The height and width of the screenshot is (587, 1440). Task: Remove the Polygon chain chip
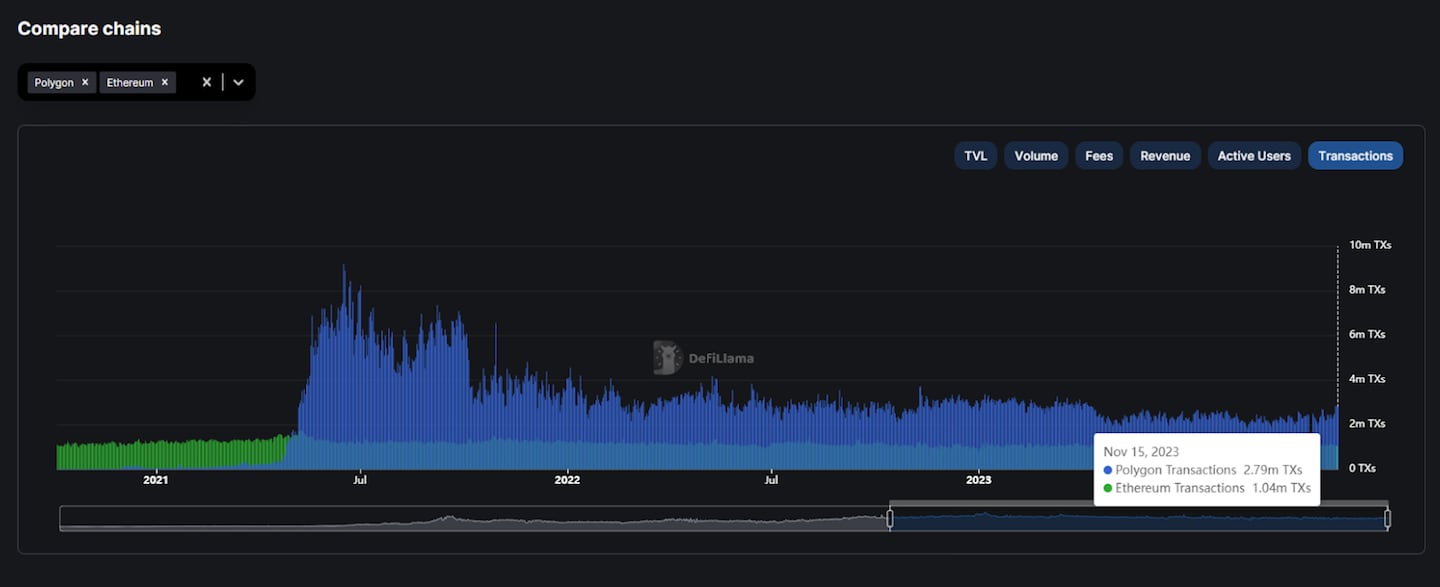click(x=85, y=82)
